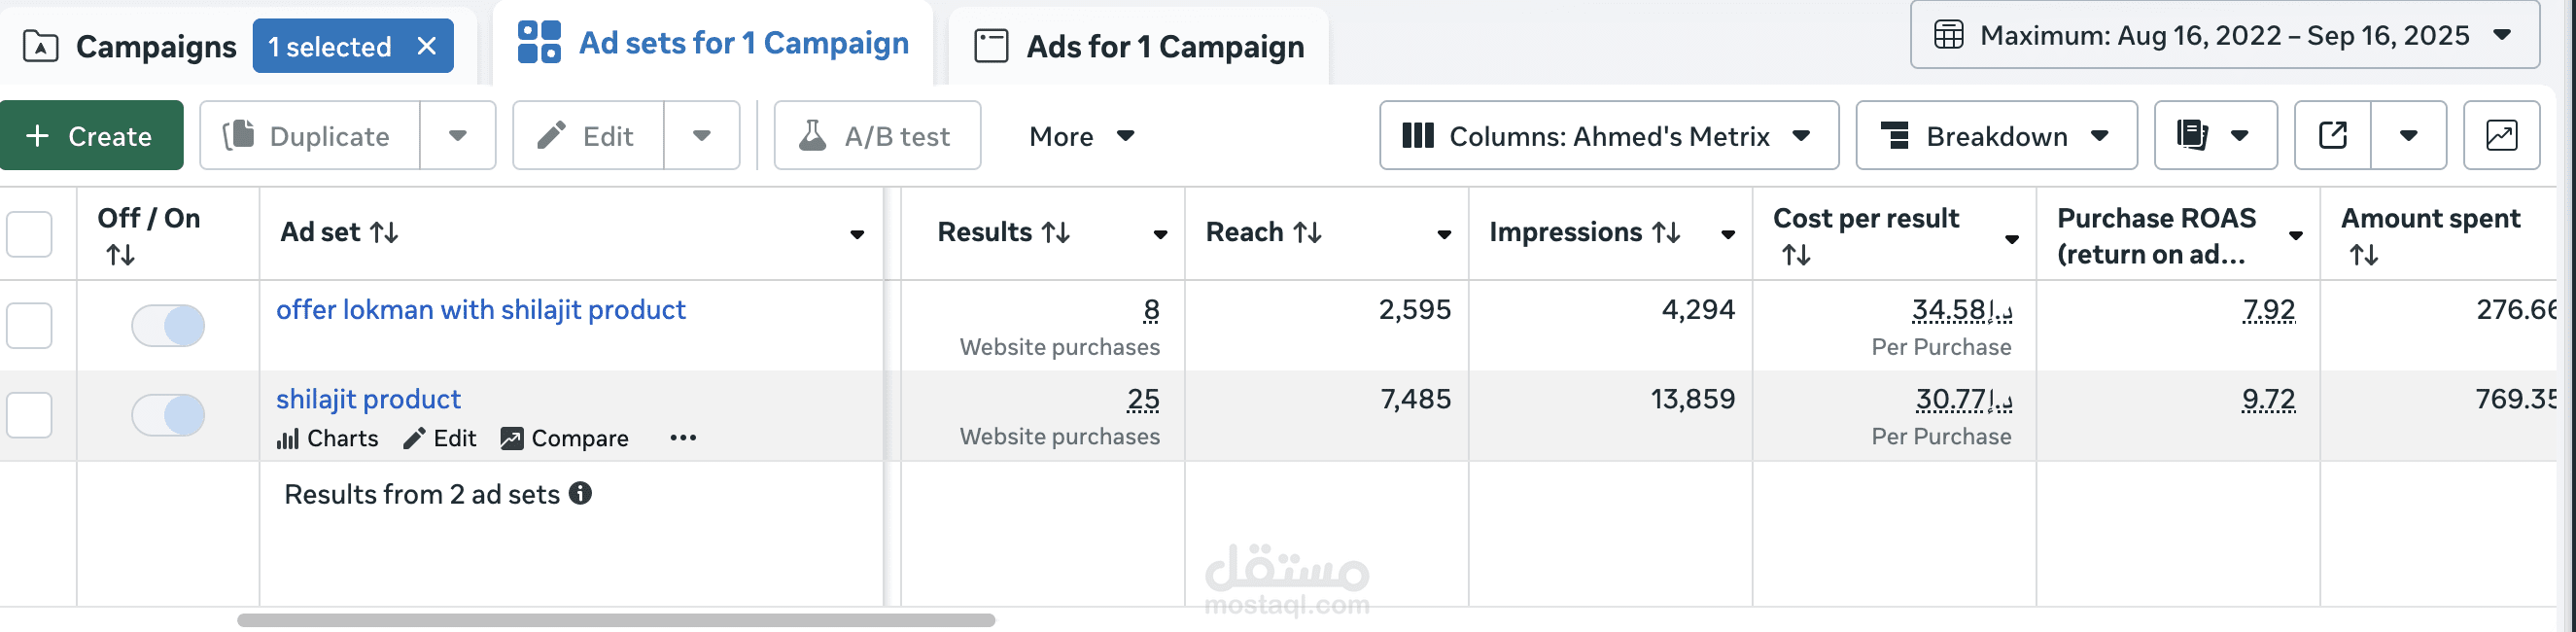Open the reports icon dropdown

click(2215, 135)
